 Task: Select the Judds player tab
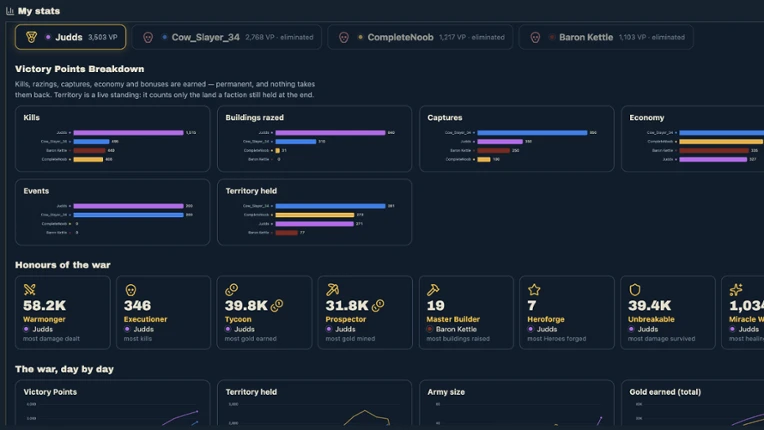tap(71, 37)
